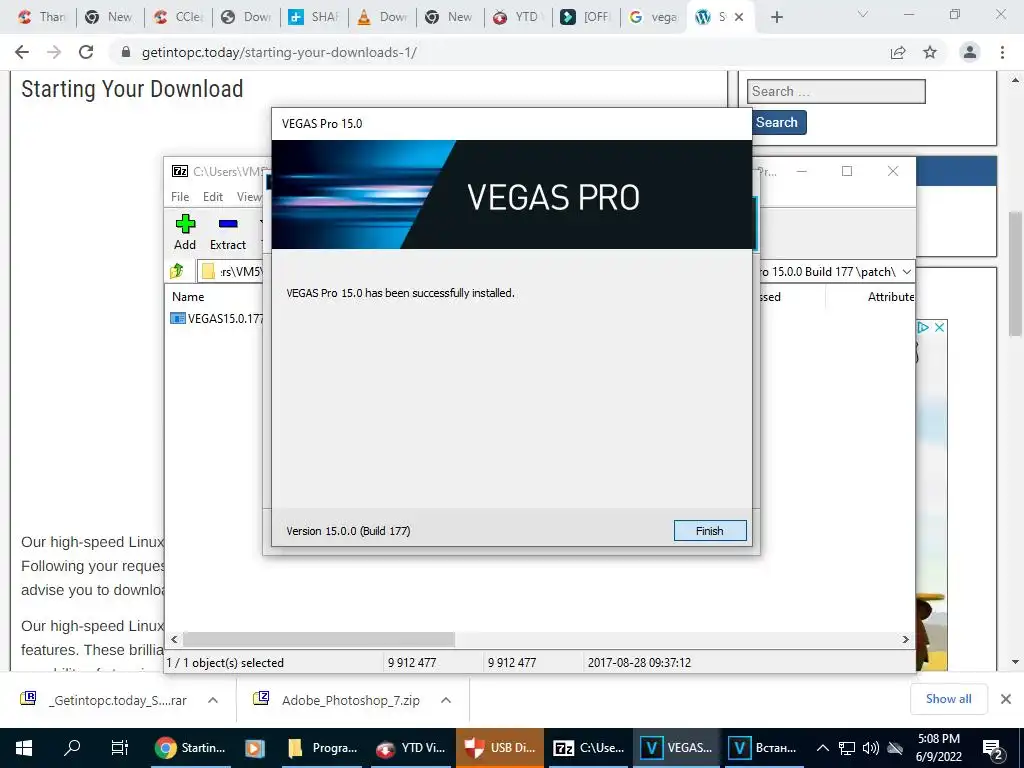The height and width of the screenshot is (768, 1024).
Task: Open Adobe_Photoshop_7.zip download item
Action: pos(336,700)
